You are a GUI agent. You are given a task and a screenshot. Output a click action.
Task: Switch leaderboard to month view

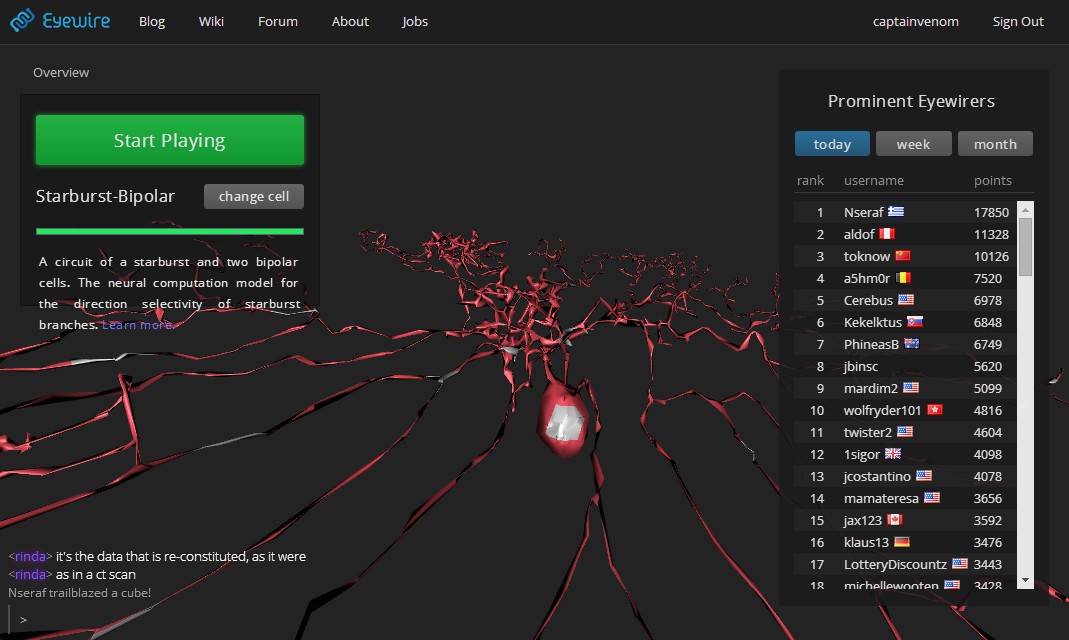[x=995, y=144]
